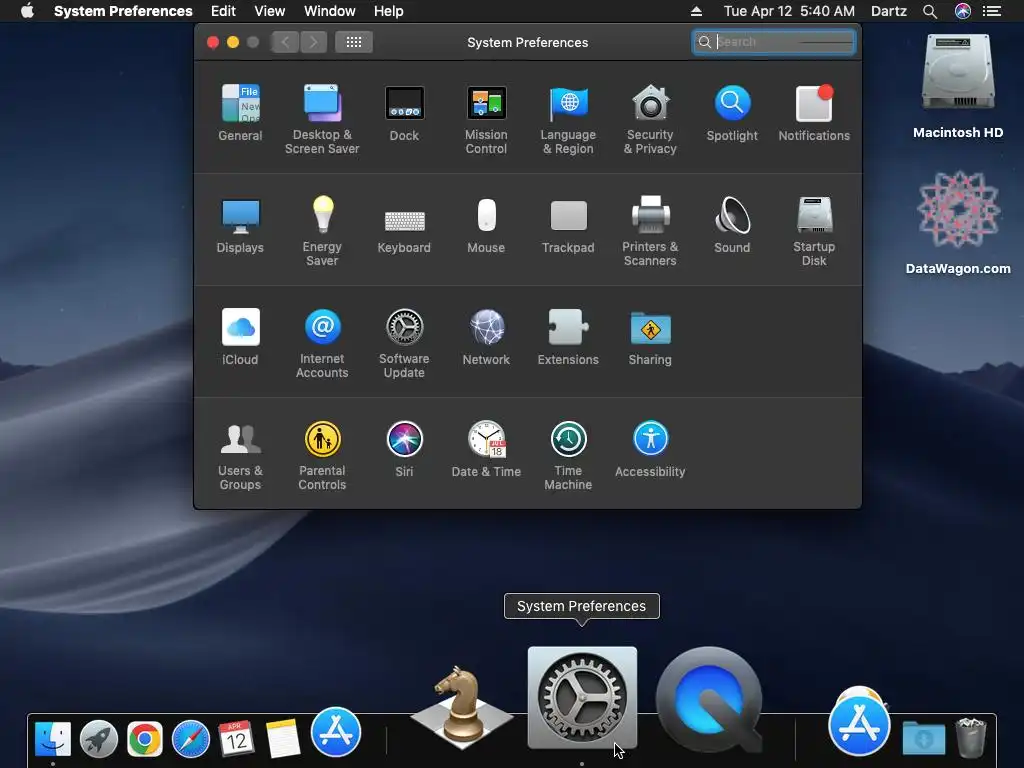Open the Apple menu
Screen dimensions: 1024x768
pyautogui.click(x=27, y=11)
